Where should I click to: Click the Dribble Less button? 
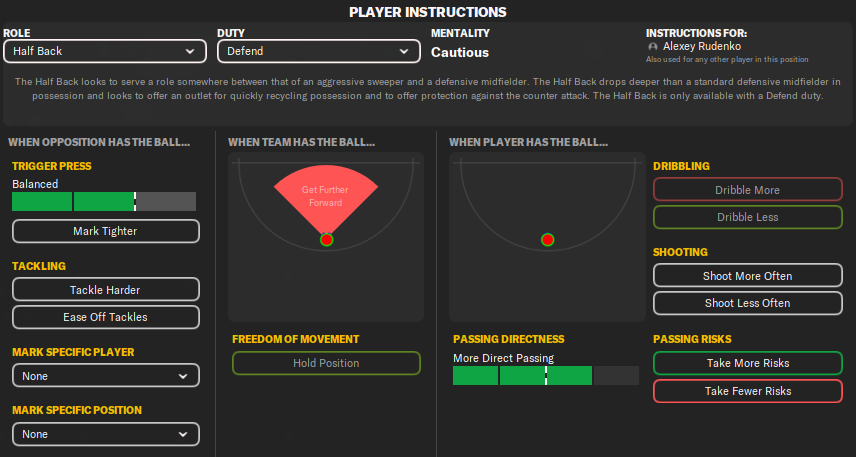pos(747,217)
